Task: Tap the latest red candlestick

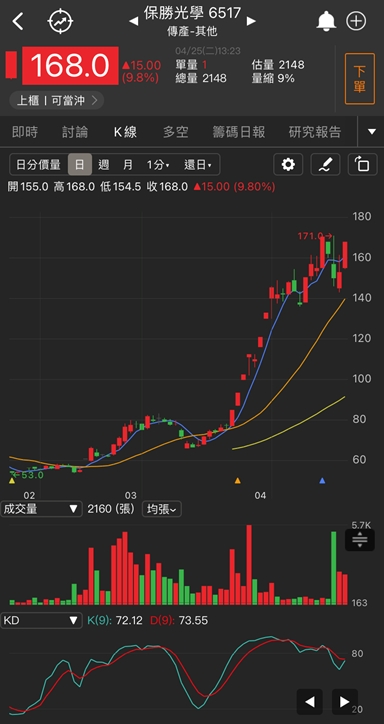Action: tap(345, 254)
